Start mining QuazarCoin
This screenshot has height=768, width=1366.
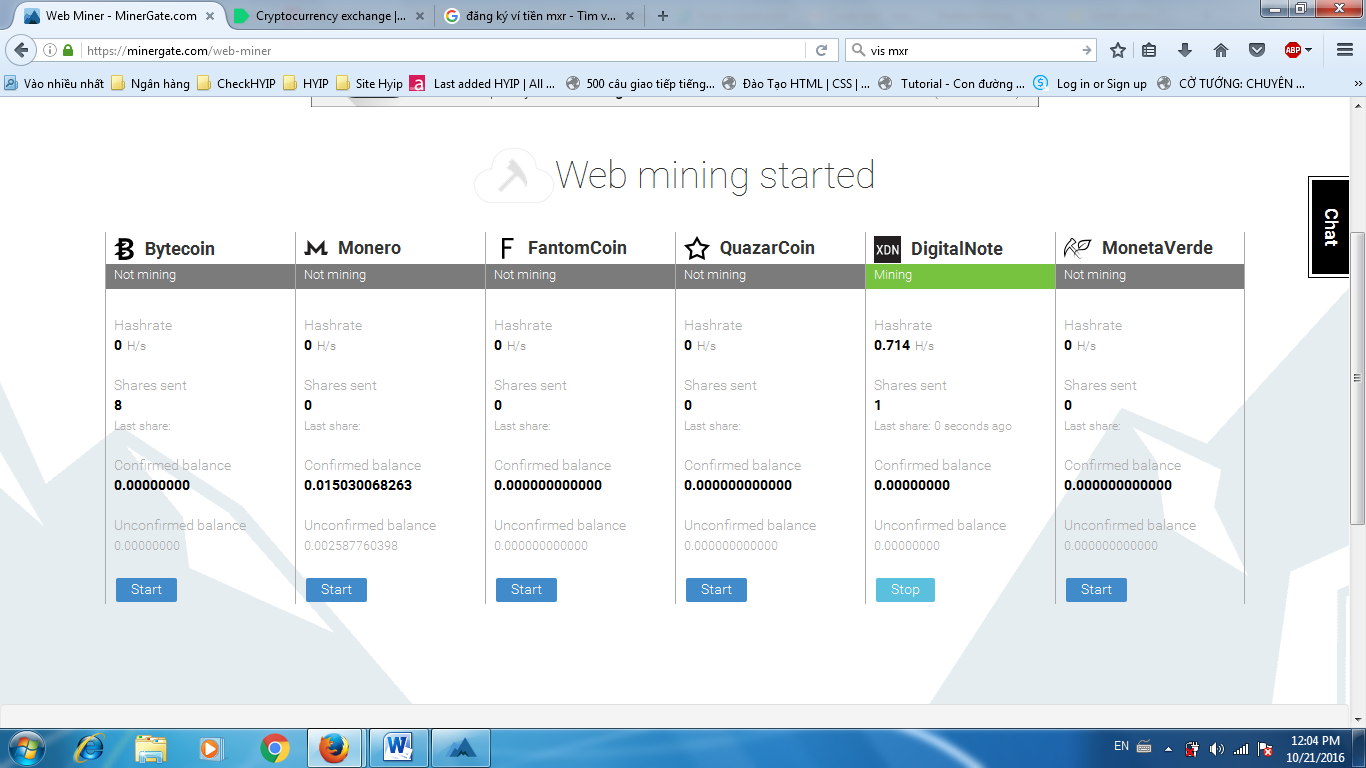[716, 590]
